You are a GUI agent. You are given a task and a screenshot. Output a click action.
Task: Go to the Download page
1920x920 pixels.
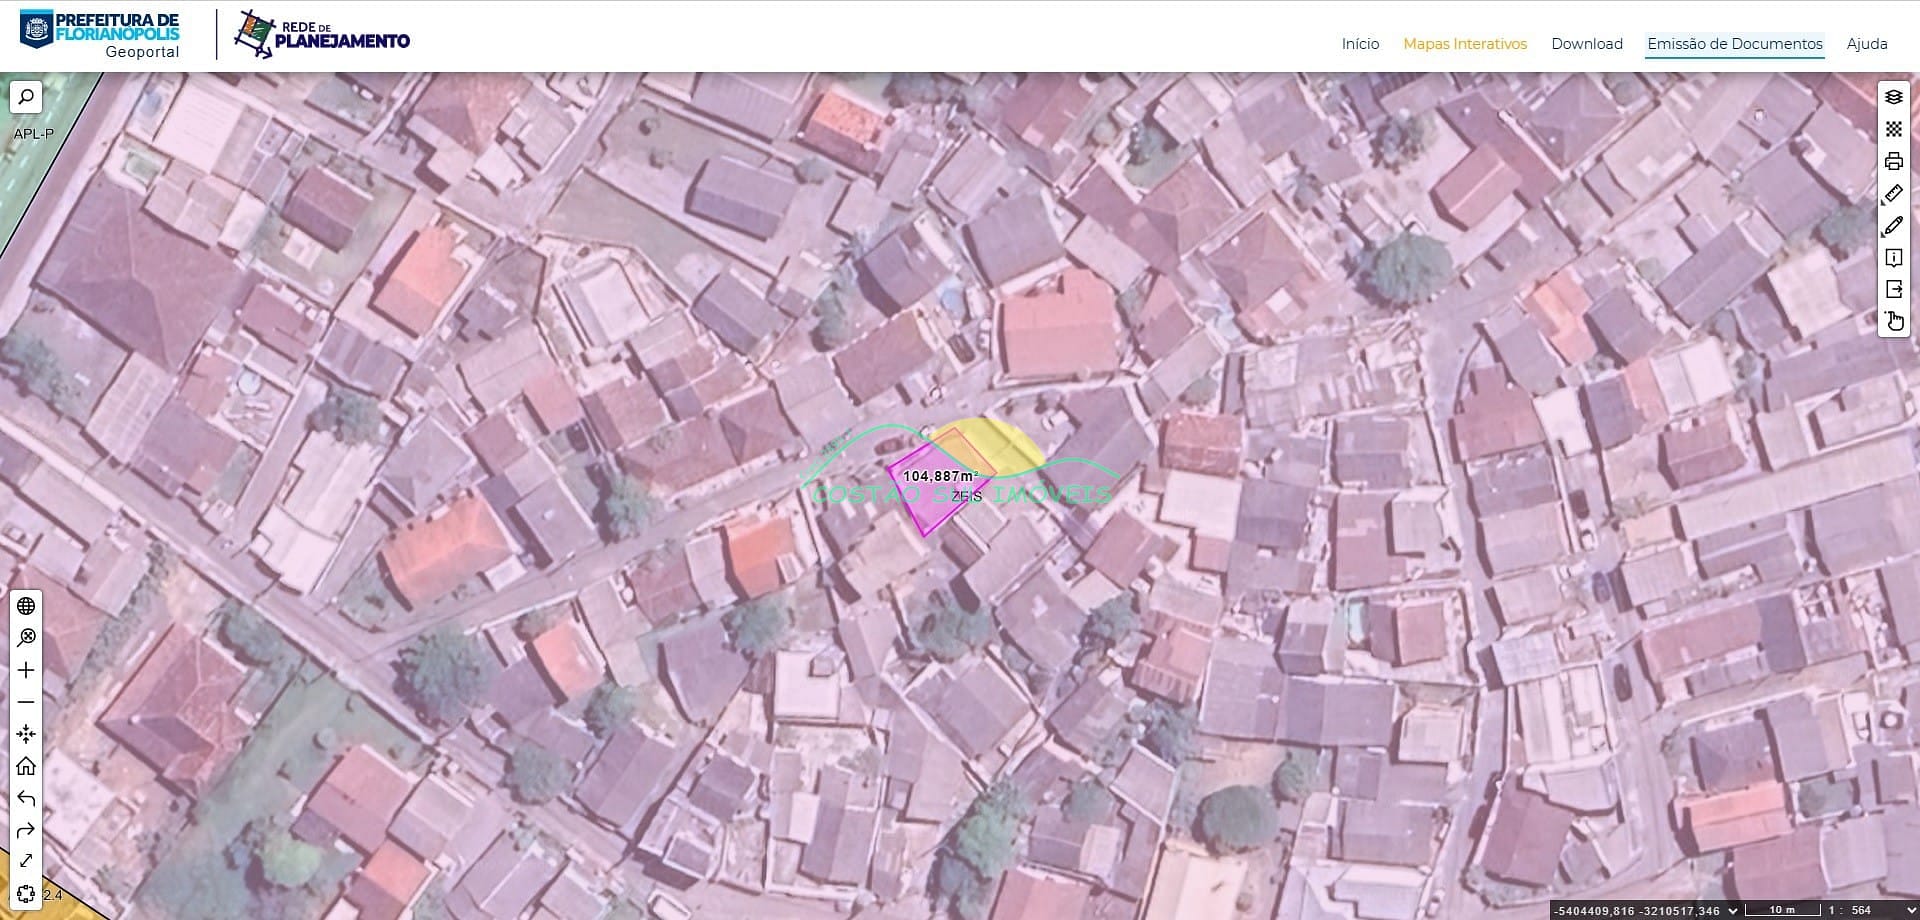tap(1586, 44)
